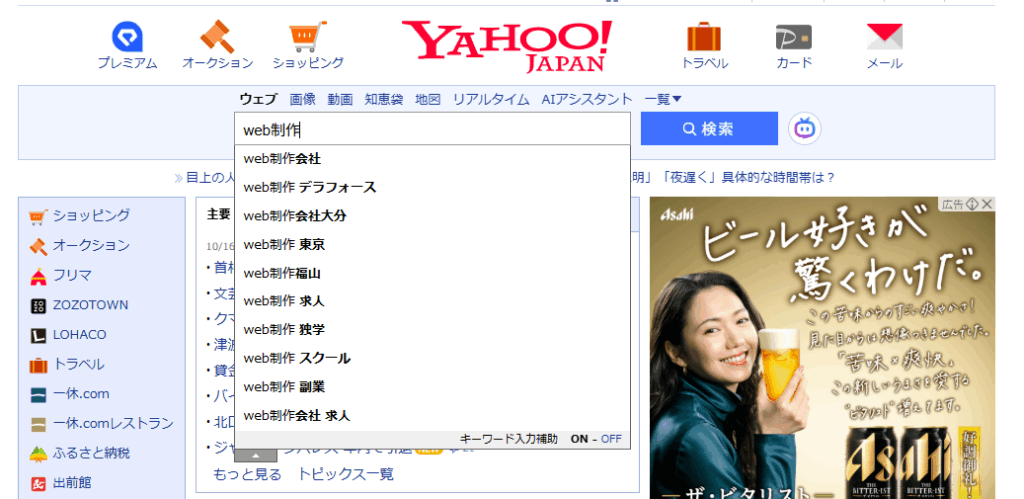Close the Asahi advertisement banner

pos(987,204)
